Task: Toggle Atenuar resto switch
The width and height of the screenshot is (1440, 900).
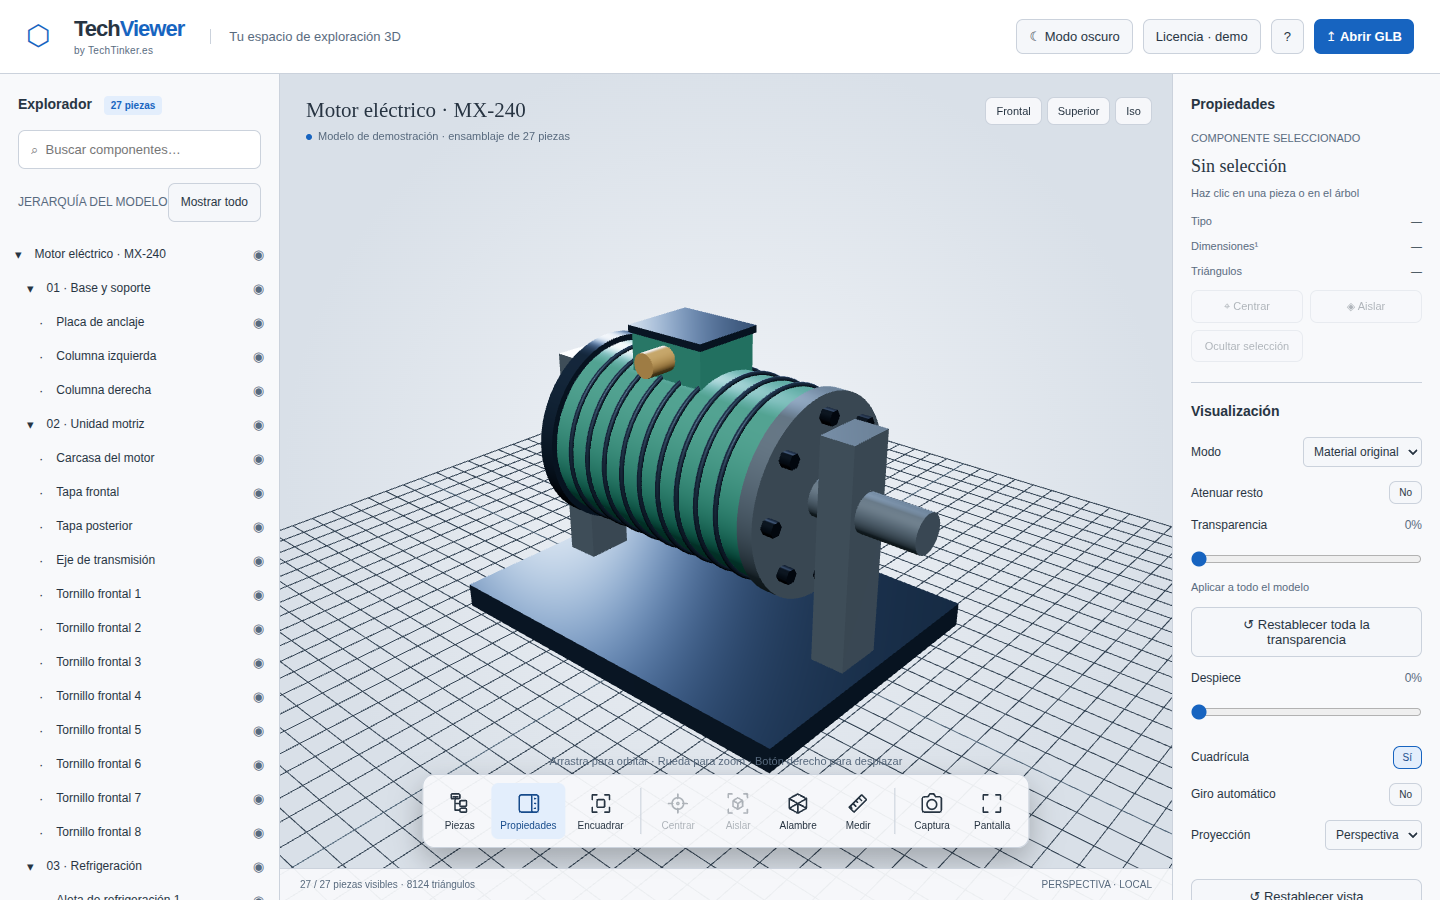Action: pos(1405,492)
